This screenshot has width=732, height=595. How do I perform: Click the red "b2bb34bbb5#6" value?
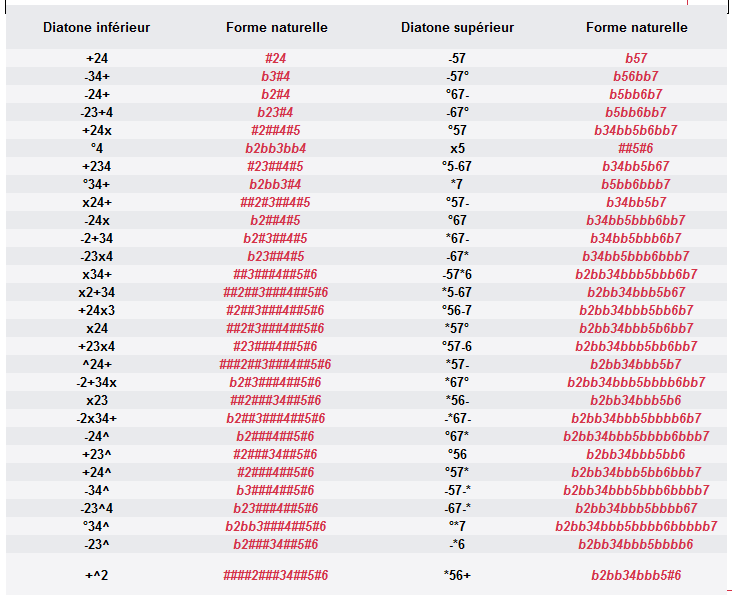coord(636,575)
